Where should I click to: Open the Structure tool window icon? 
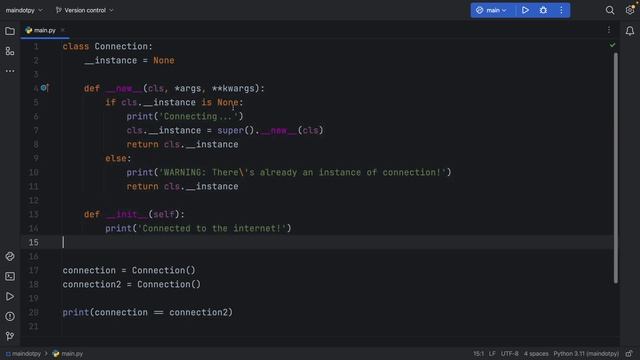click(10, 51)
